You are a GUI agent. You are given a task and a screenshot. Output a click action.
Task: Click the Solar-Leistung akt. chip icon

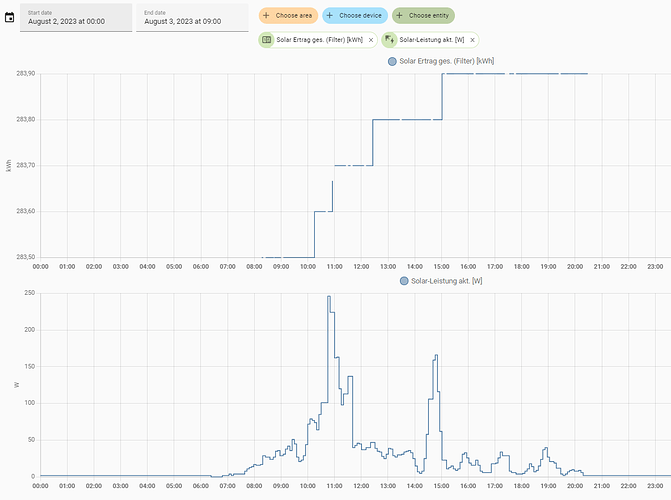[389, 40]
